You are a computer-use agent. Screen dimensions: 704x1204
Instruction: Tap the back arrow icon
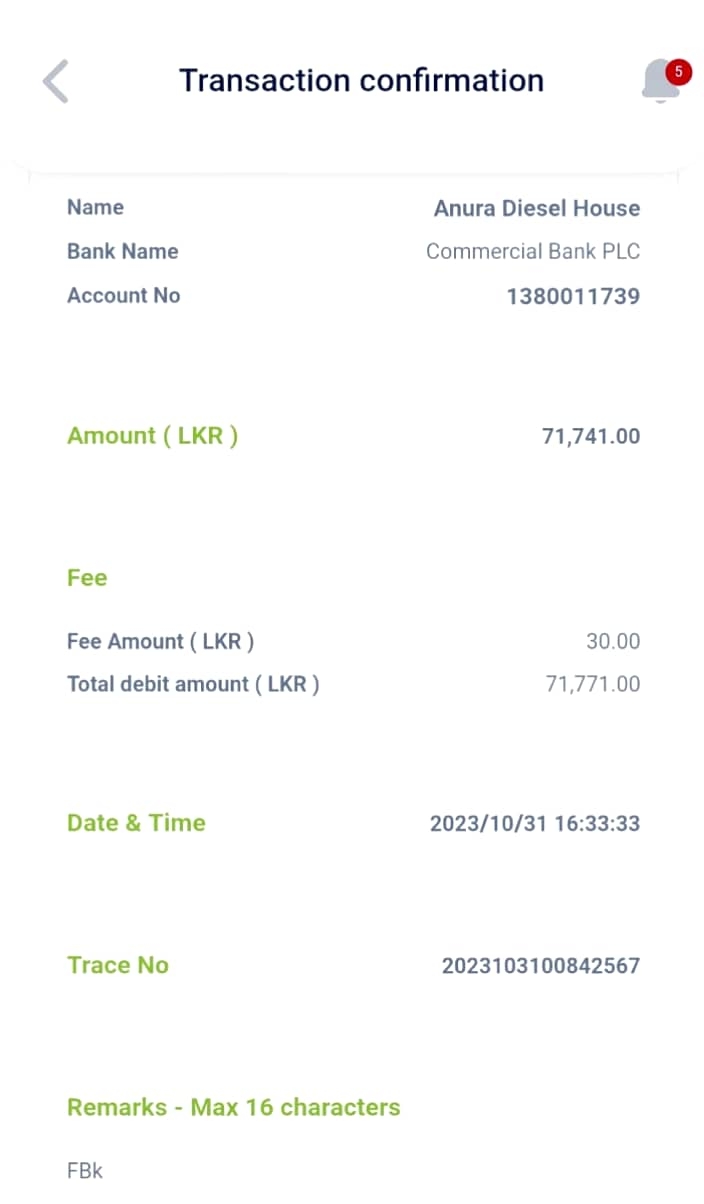[56, 81]
